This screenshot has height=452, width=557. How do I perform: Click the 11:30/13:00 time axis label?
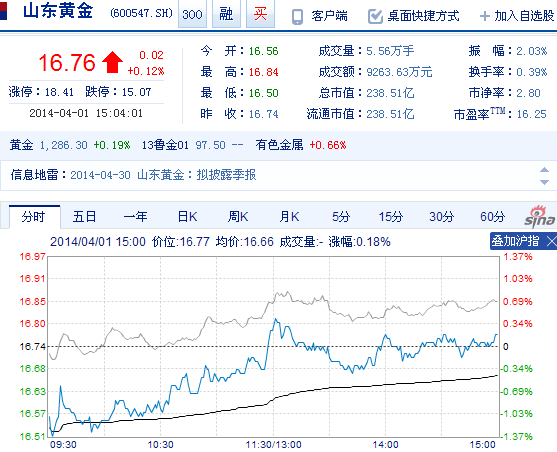coord(274,445)
